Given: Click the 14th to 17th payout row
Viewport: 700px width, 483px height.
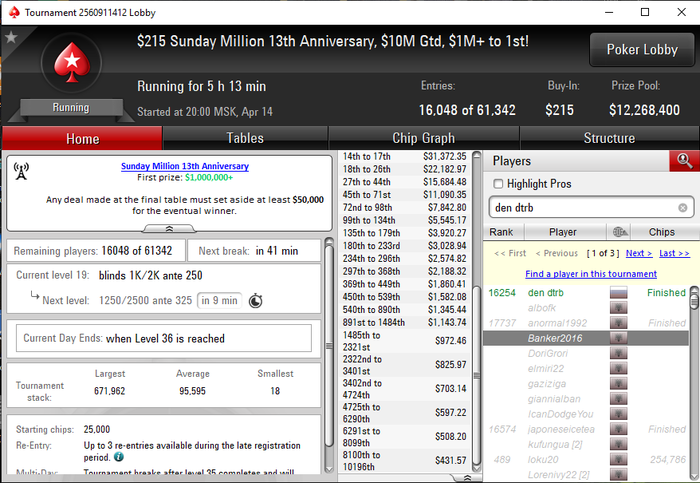Looking at the screenshot, I should pyautogui.click(x=404, y=156).
